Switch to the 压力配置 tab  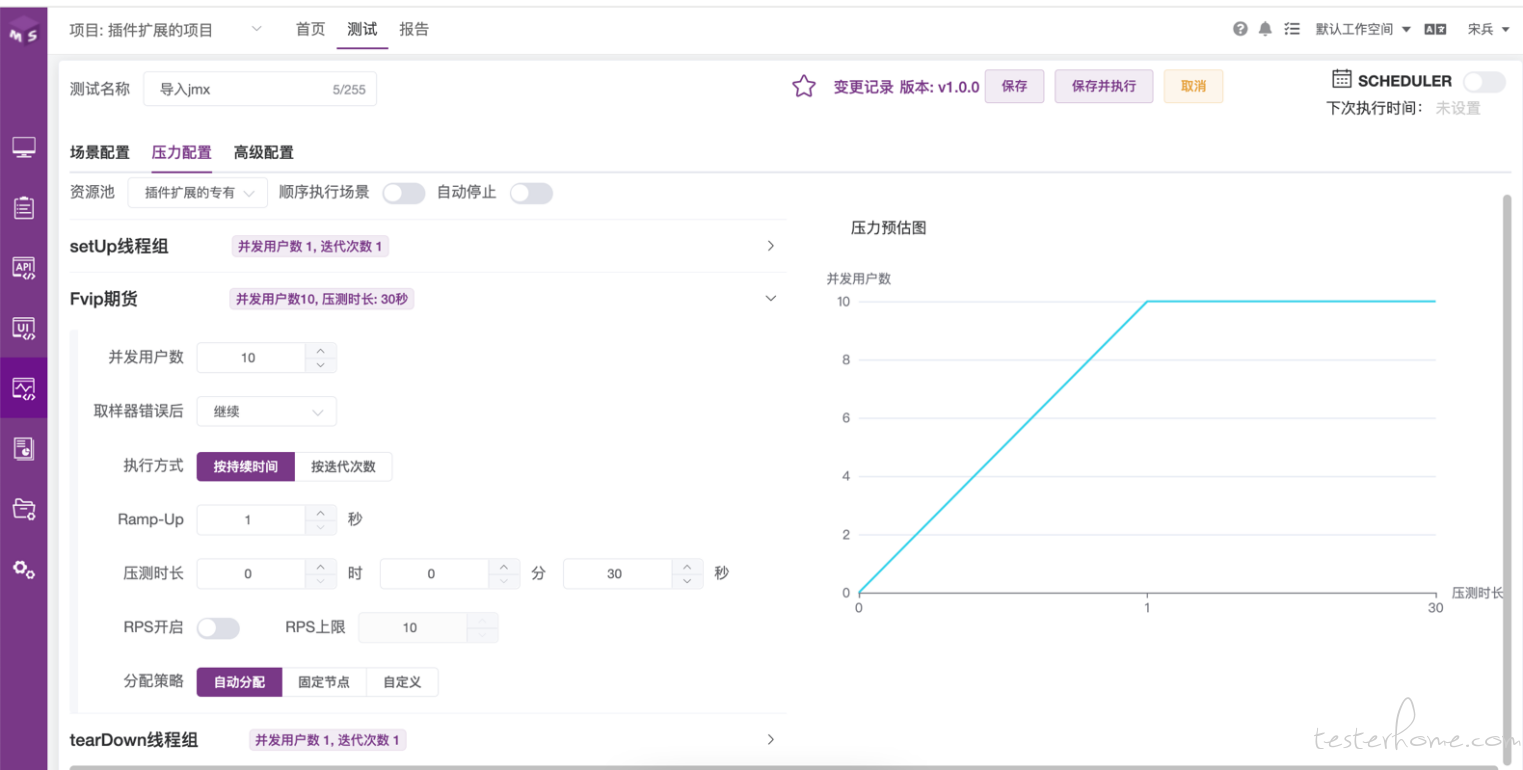pyautogui.click(x=182, y=153)
